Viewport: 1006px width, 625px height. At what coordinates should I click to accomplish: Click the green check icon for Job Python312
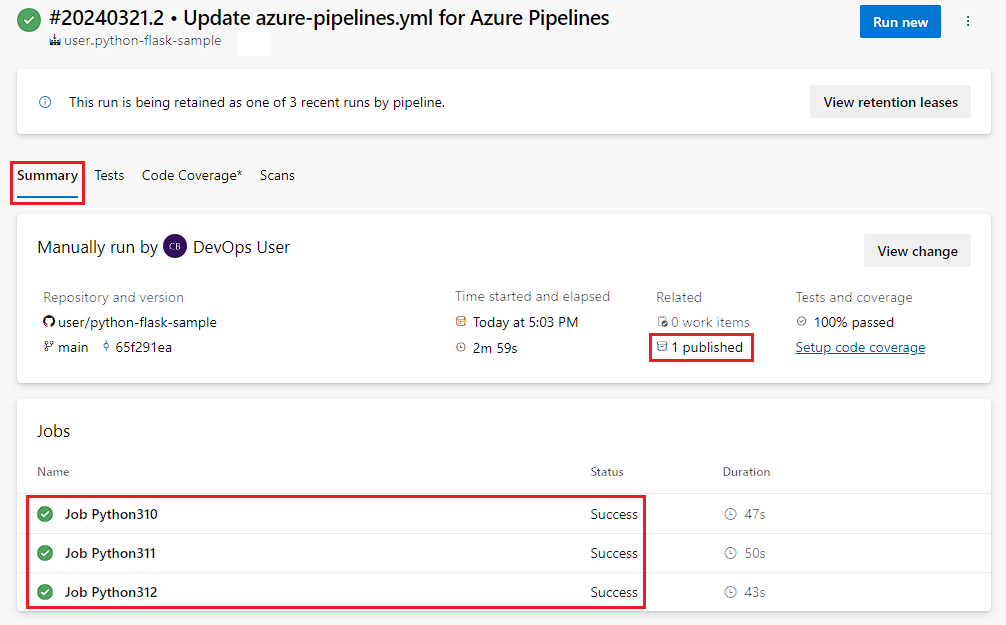coord(45,592)
